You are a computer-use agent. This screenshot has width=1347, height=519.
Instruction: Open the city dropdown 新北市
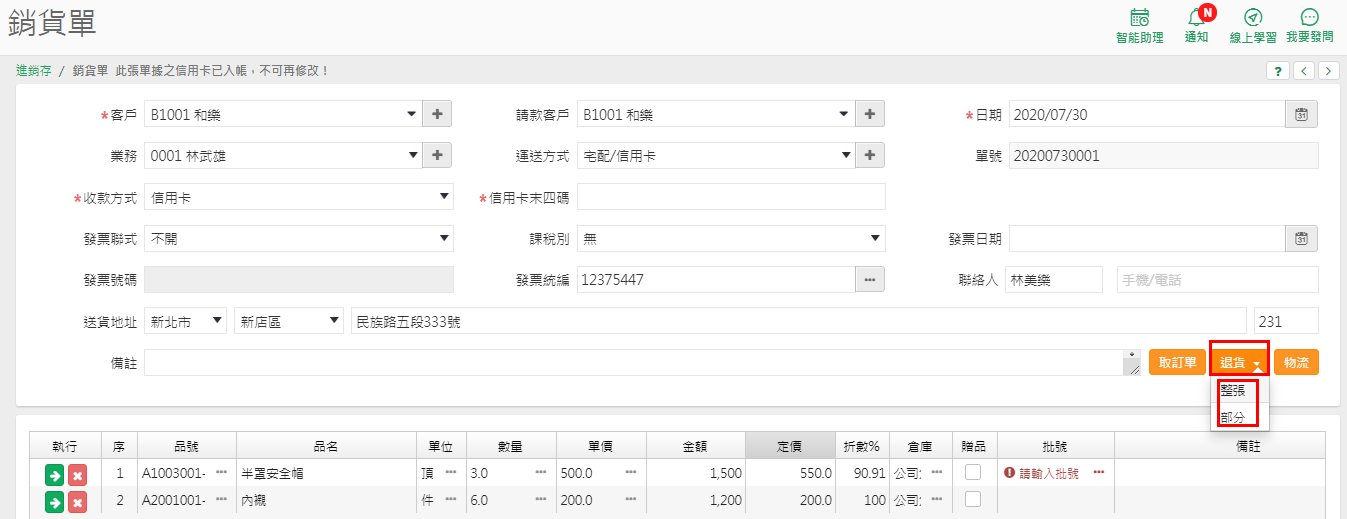pos(186,321)
